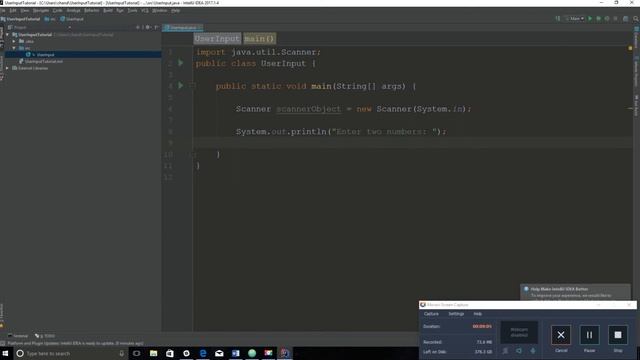Open Word from the taskbar
The height and width of the screenshot is (360, 640).
click(236, 353)
